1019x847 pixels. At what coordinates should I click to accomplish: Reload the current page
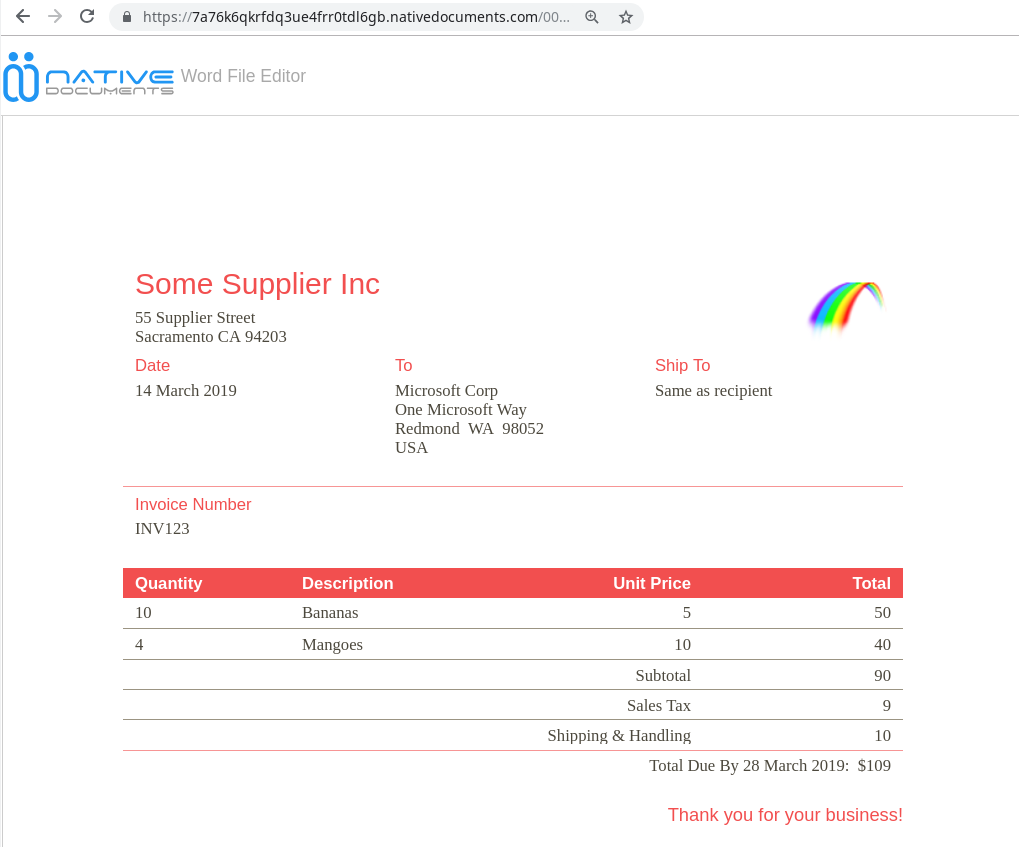tap(87, 16)
